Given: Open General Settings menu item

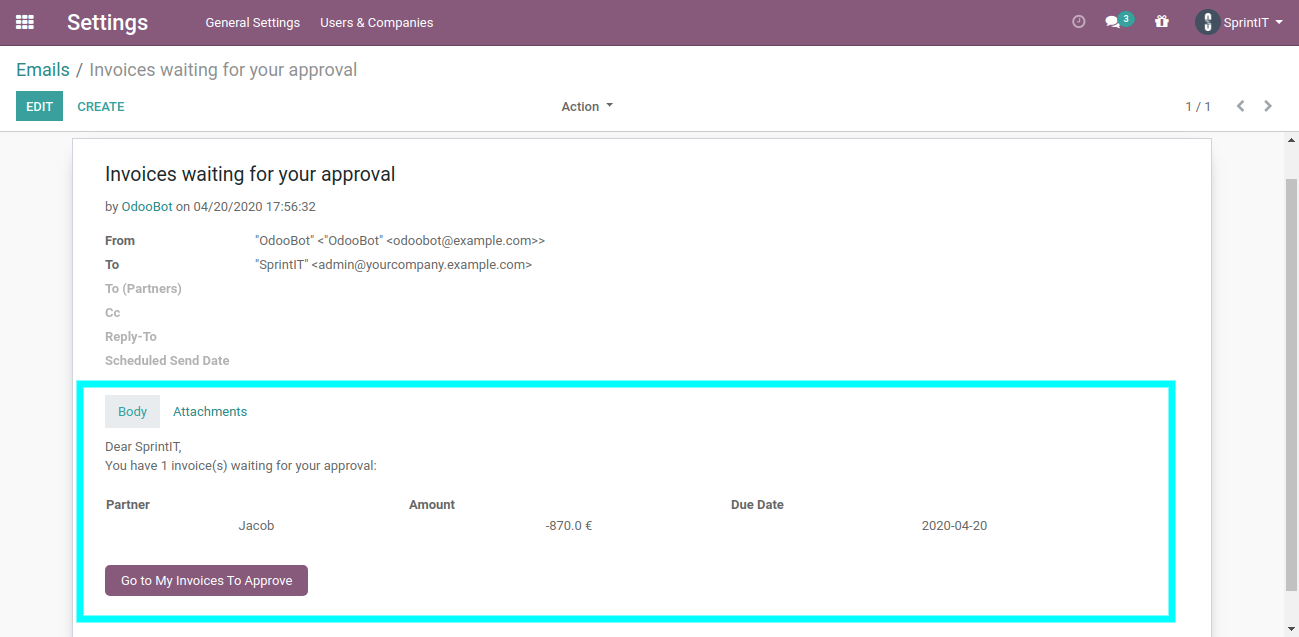Looking at the screenshot, I should click(x=252, y=22).
